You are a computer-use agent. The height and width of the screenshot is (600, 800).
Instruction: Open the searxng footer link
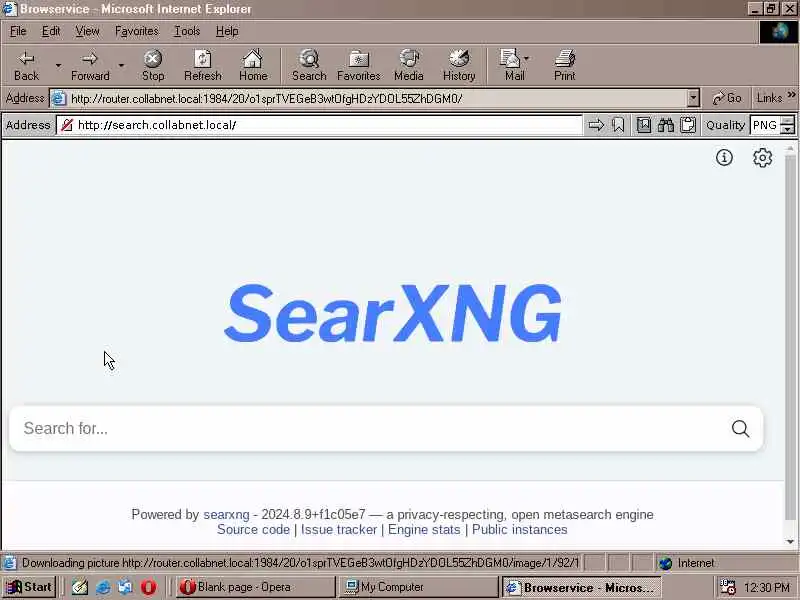(226, 514)
